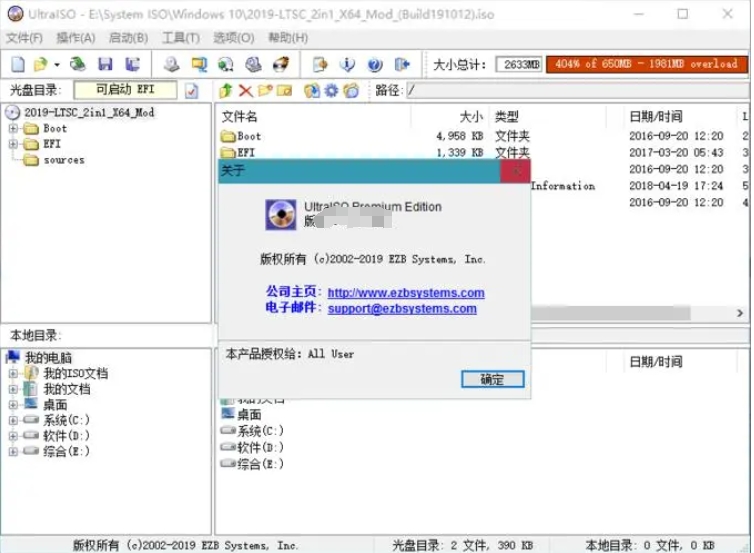Click the red X delete icon

245,91
